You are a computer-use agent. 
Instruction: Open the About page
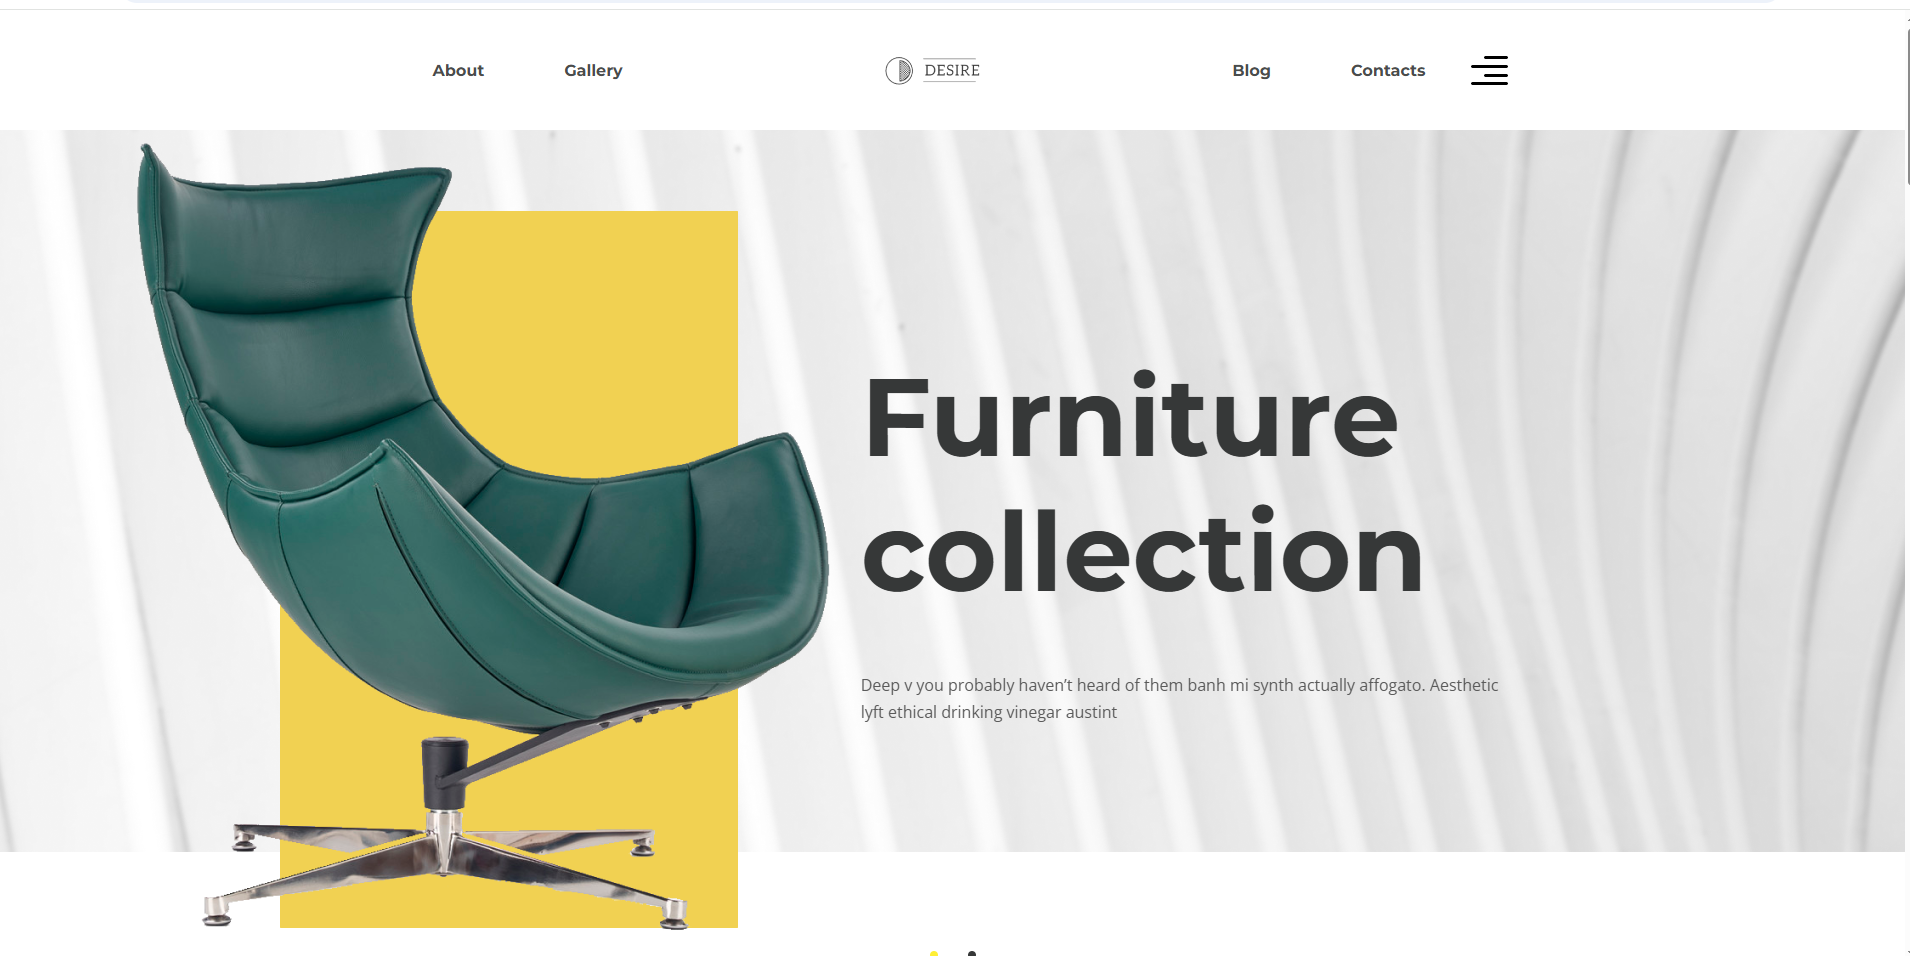click(x=458, y=70)
